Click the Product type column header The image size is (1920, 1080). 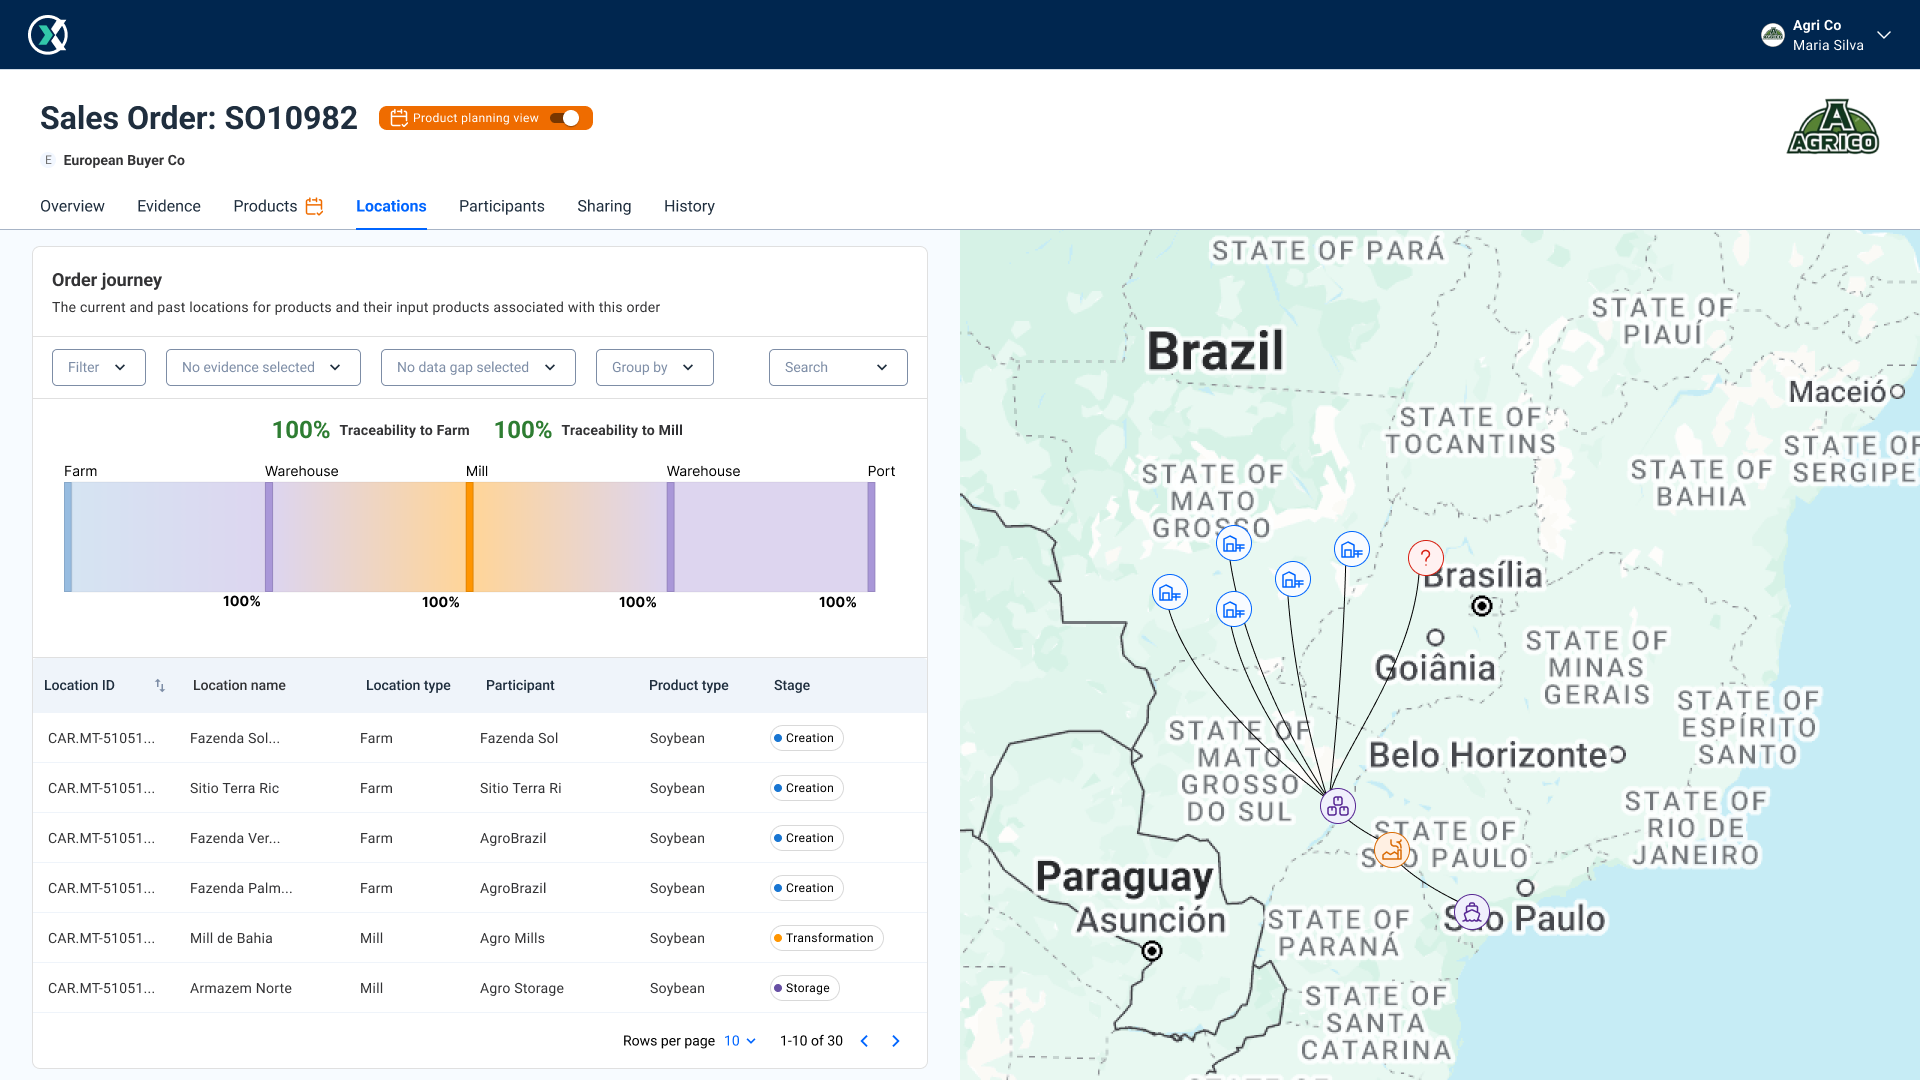point(689,685)
